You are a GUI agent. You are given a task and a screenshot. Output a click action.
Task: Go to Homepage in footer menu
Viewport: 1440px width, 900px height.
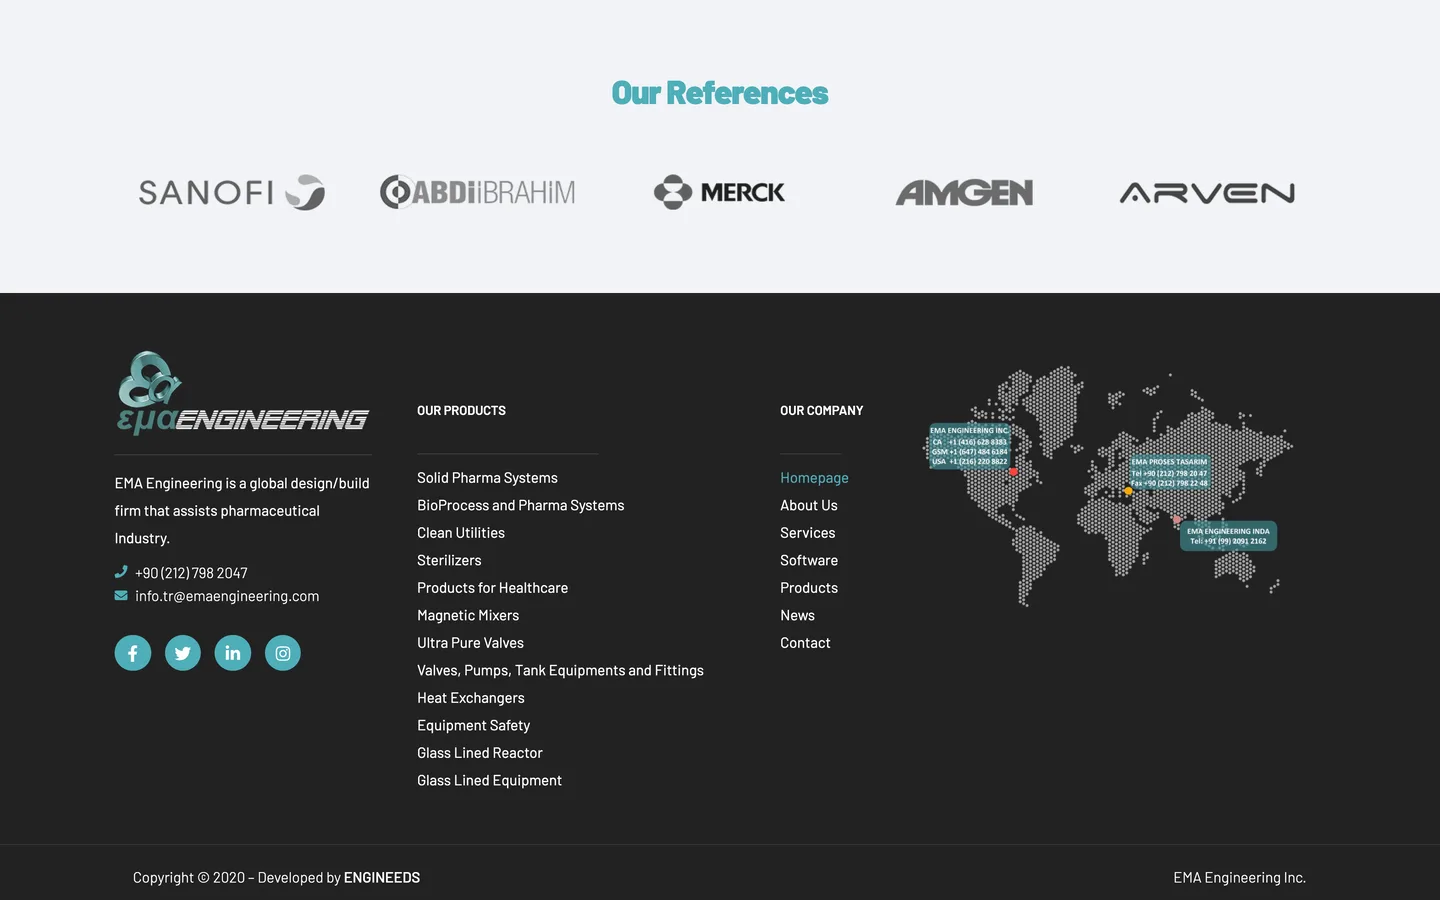[x=814, y=478]
